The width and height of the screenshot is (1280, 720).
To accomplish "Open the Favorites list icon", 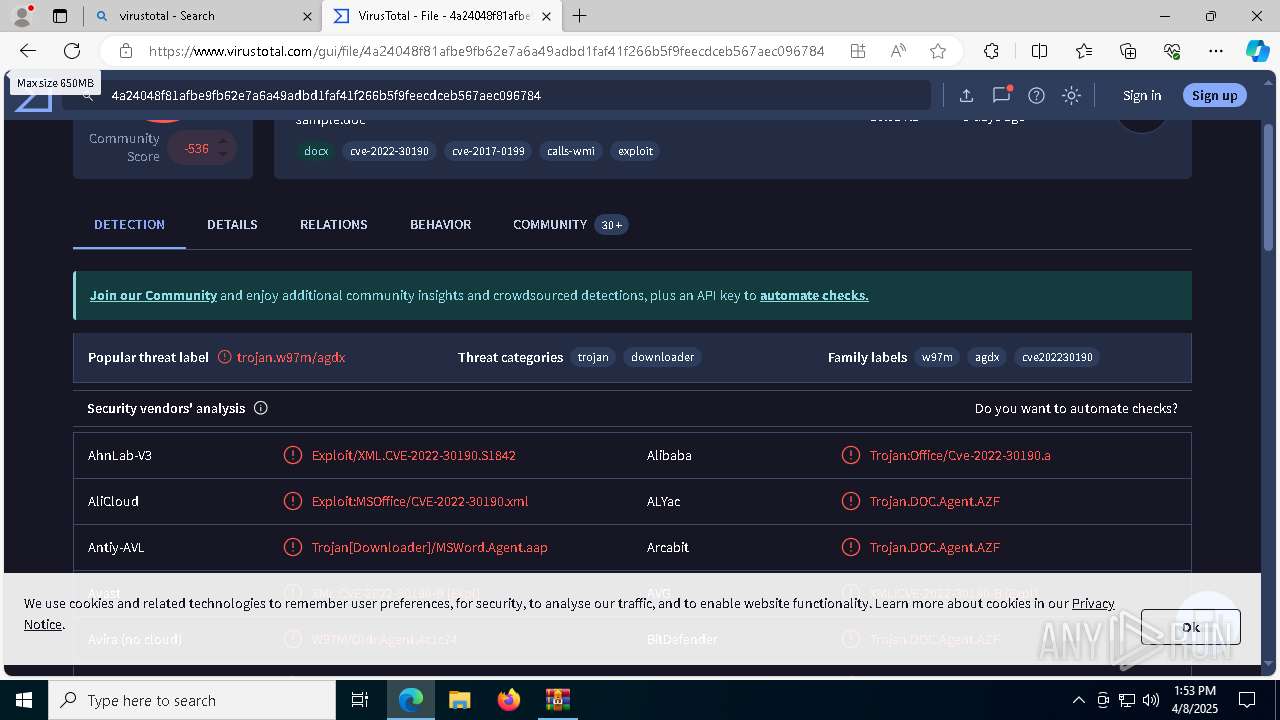I will pos(1084,51).
